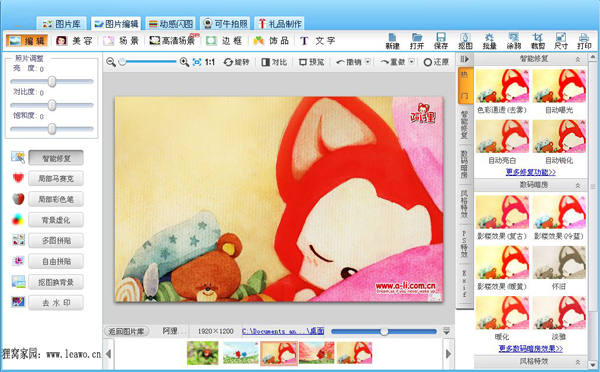Screen dimensions: 600x372
Task: Switch to the 动感闪图 tab
Action: coord(171,24)
